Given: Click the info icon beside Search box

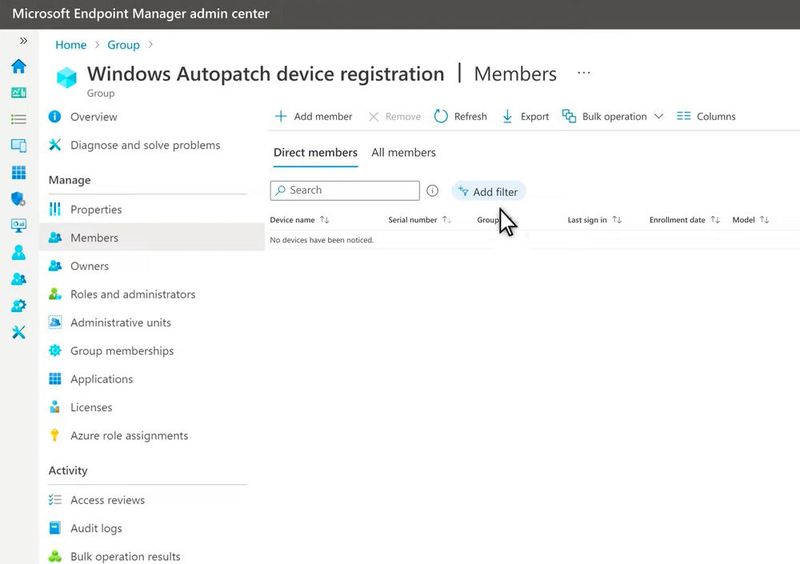Looking at the screenshot, I should pyautogui.click(x=433, y=191).
